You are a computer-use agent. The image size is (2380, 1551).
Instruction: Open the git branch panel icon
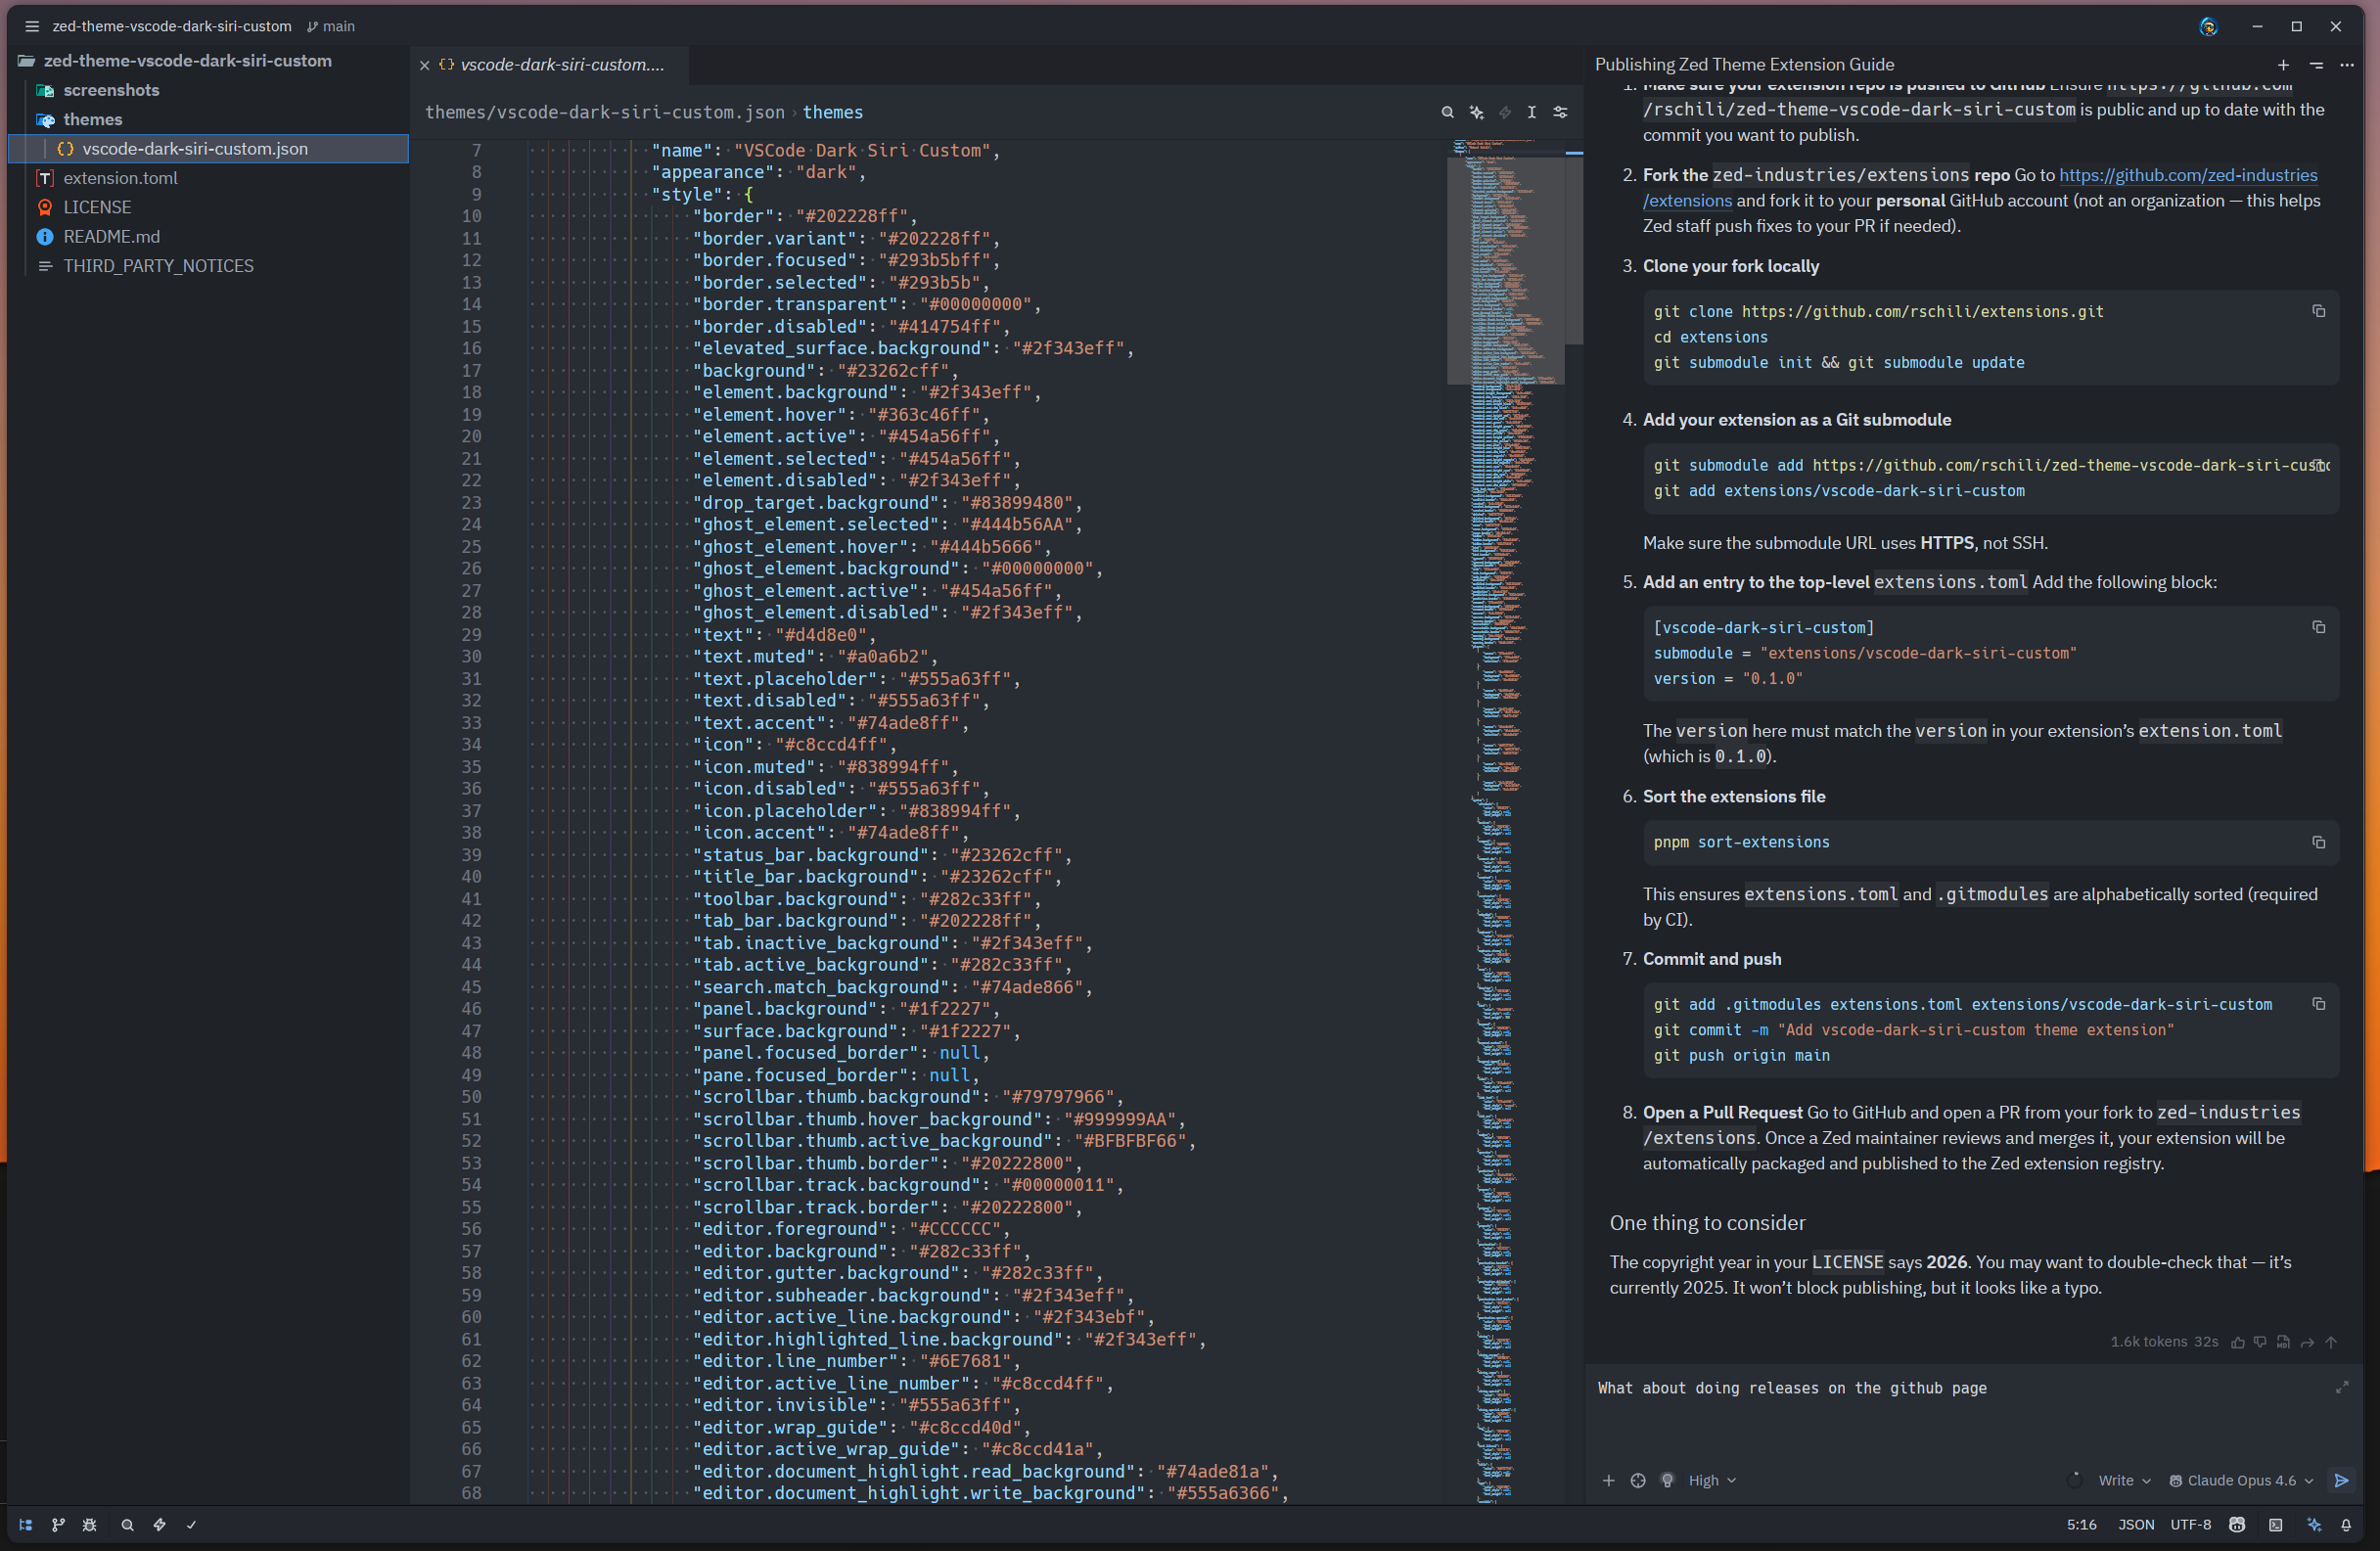click(58, 1525)
